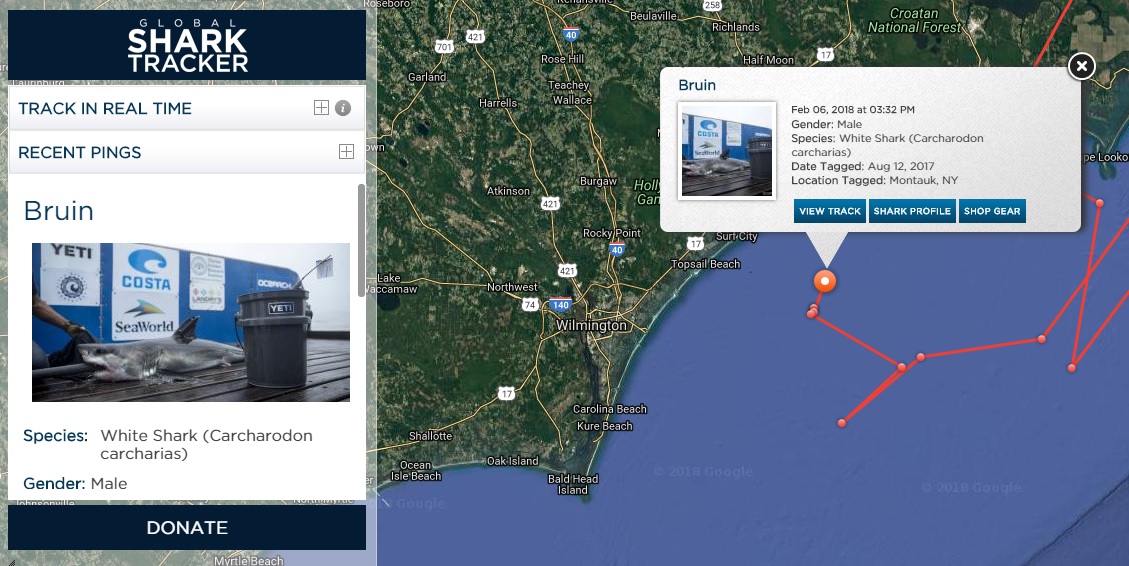Click the info icon beside Track In Real Time
Screen dimensions: 1129x566
(x=343, y=108)
